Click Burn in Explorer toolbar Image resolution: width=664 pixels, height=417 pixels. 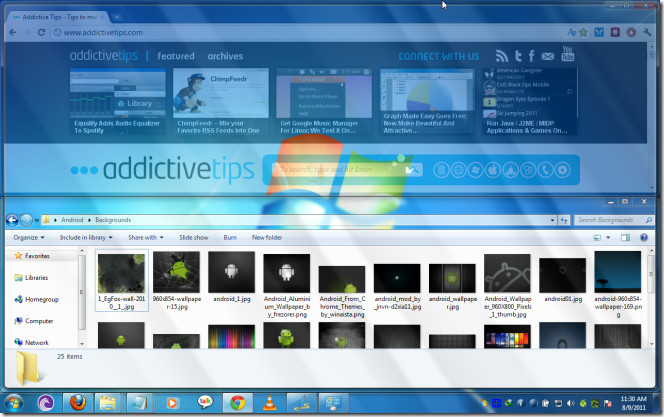point(230,237)
